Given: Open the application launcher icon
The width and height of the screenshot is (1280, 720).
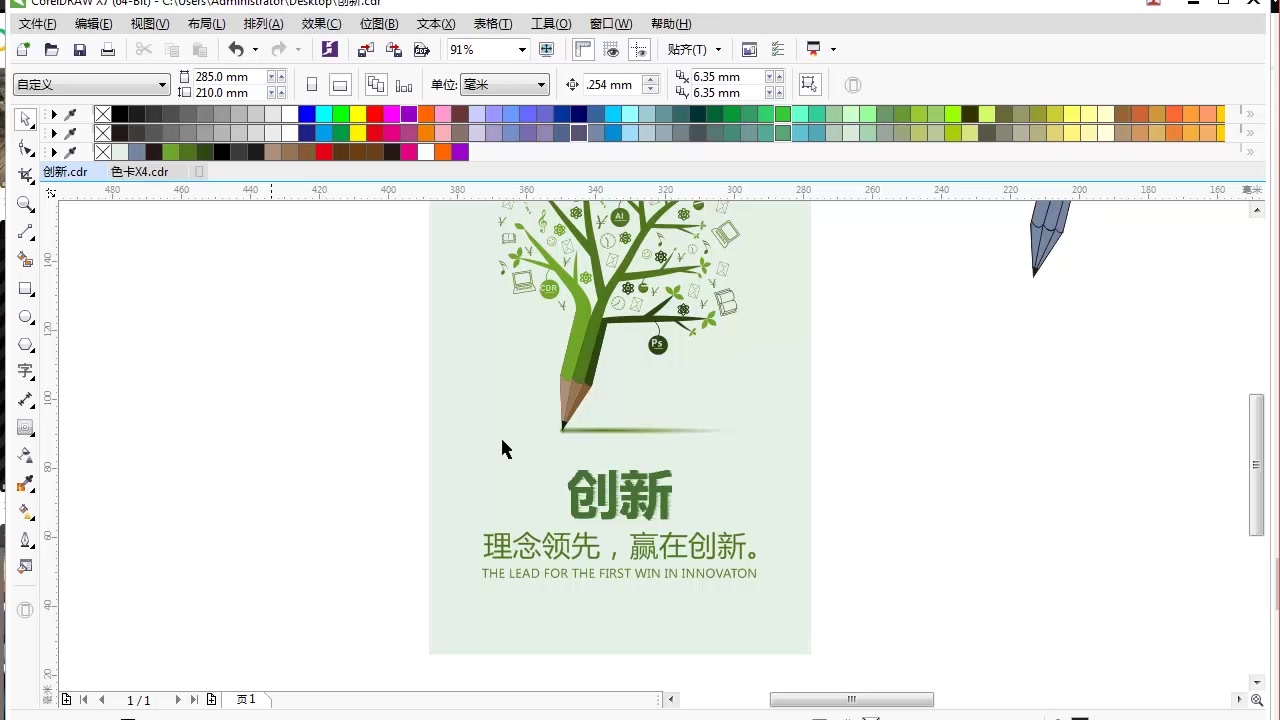Looking at the screenshot, I should tap(814, 49).
